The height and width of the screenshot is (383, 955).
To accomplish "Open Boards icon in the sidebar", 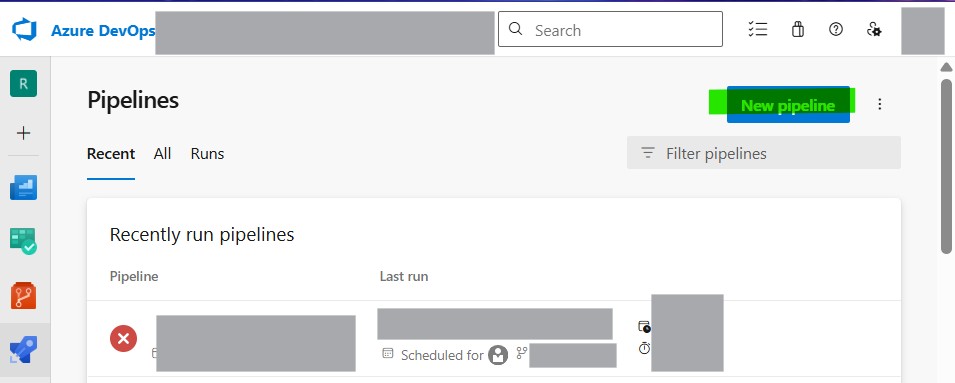I will click(x=23, y=241).
